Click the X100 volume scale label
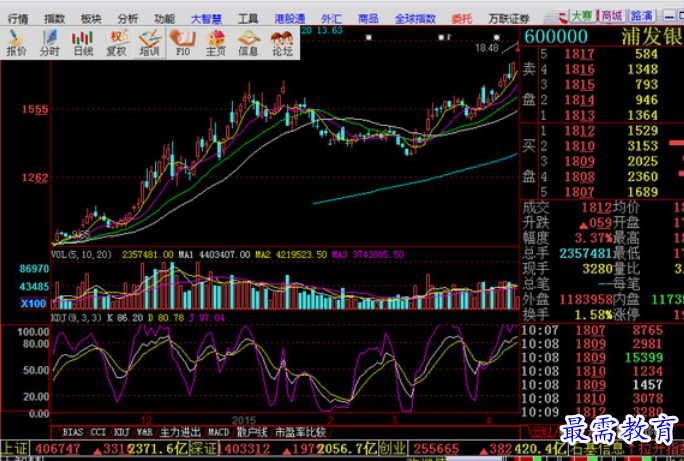 click(x=33, y=303)
